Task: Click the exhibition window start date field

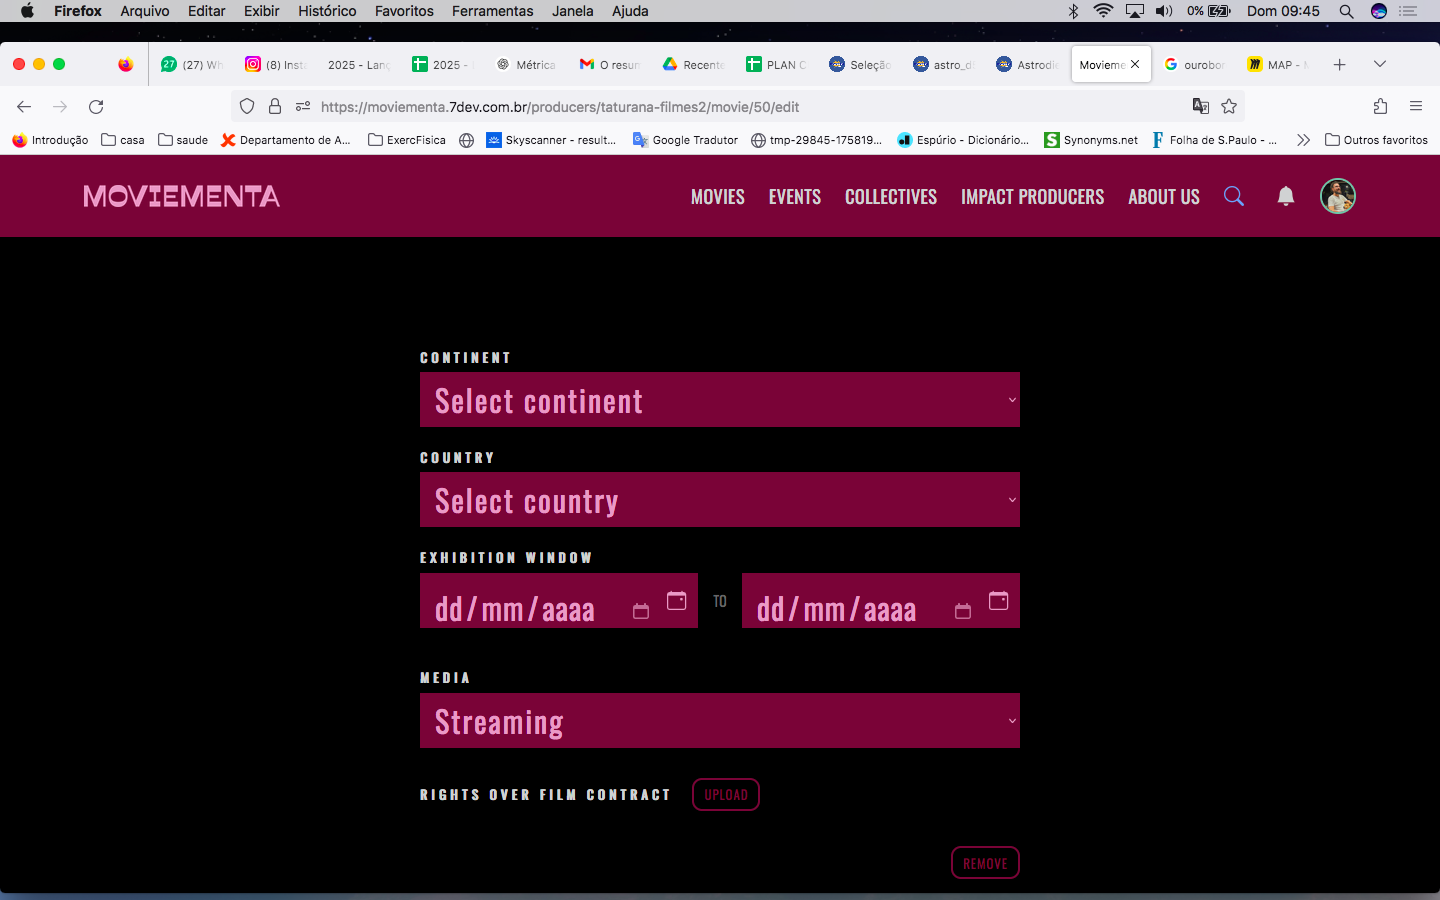Action: (530, 609)
